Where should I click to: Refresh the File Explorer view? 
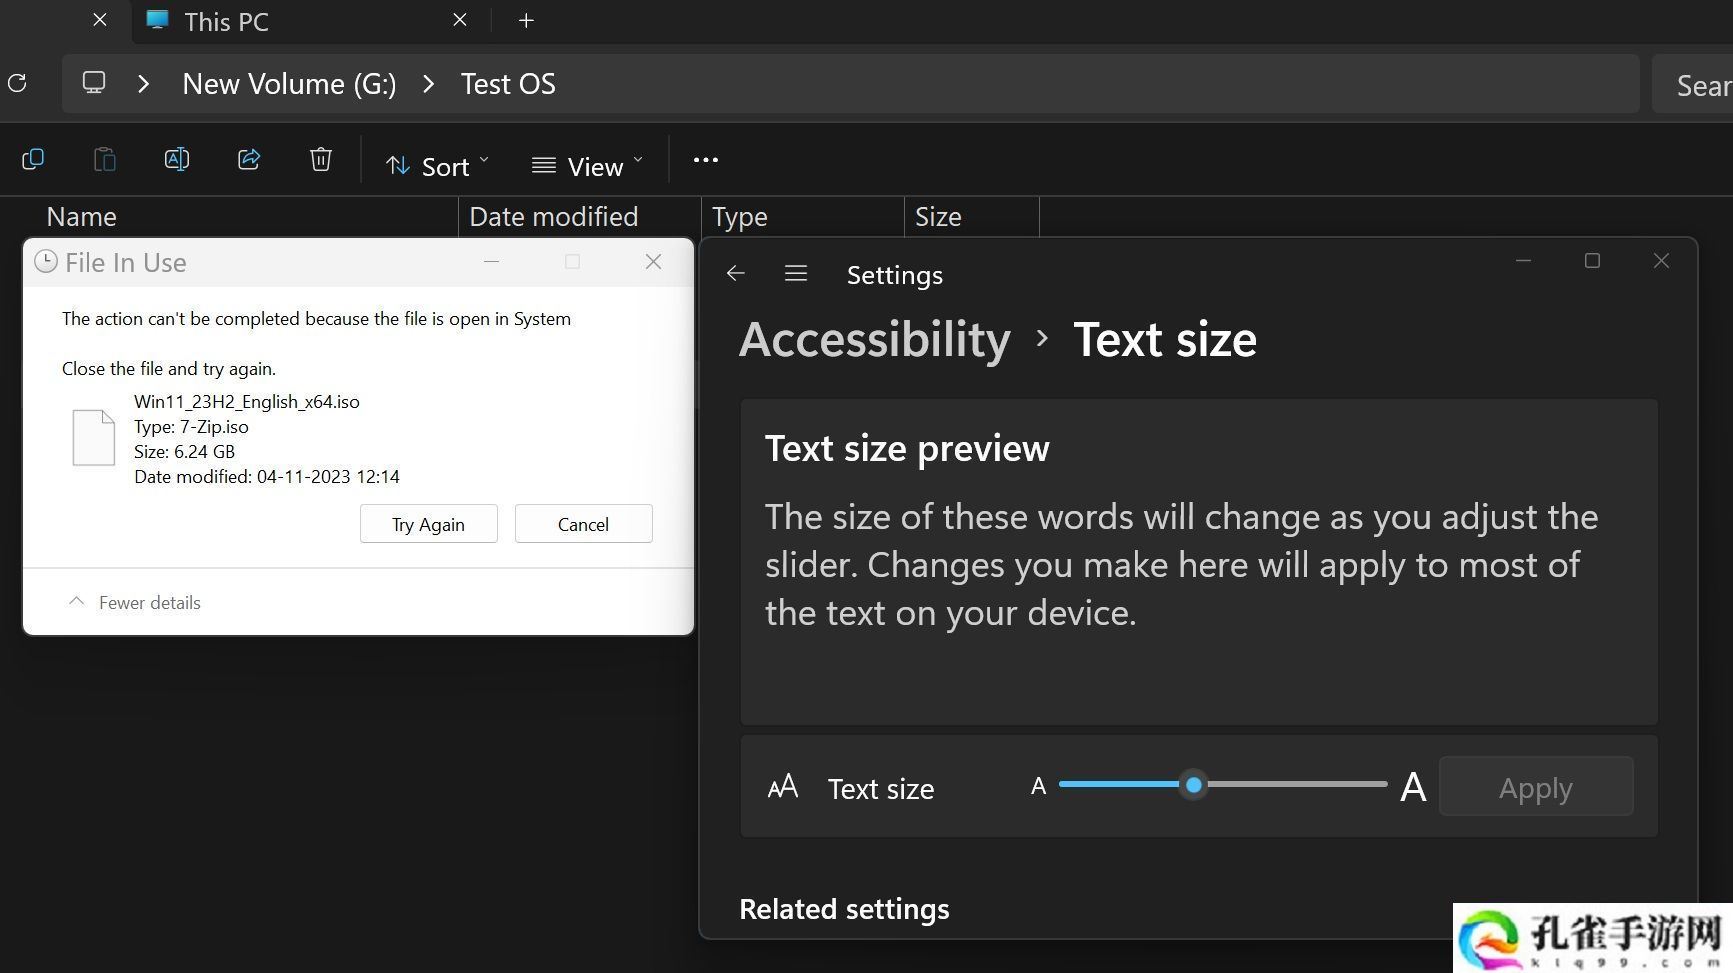click(17, 83)
